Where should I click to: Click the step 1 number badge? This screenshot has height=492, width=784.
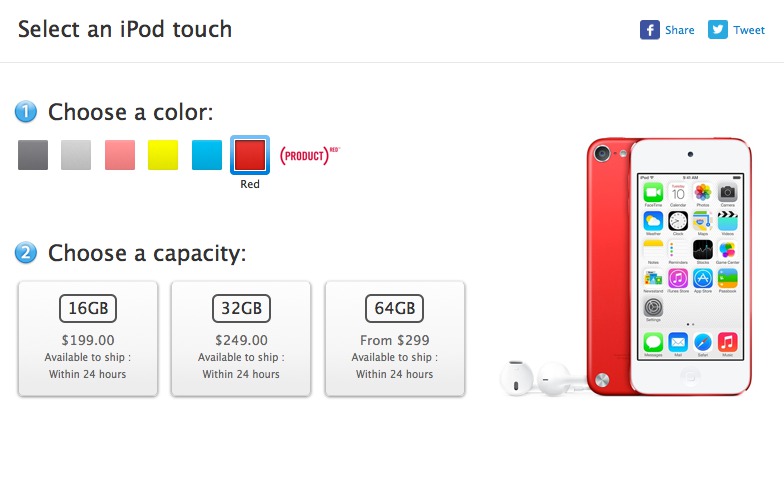coord(27,112)
